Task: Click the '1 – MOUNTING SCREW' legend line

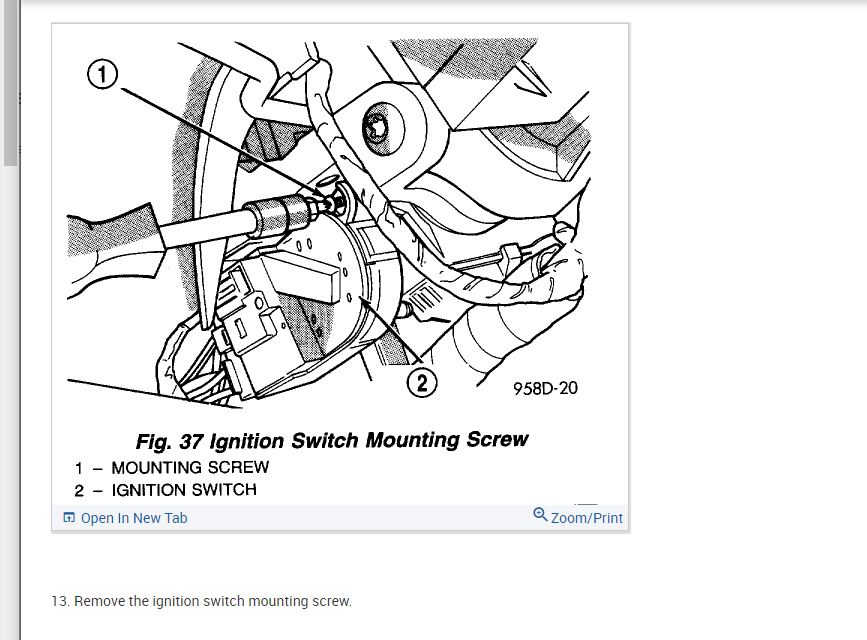Action: pos(172,468)
